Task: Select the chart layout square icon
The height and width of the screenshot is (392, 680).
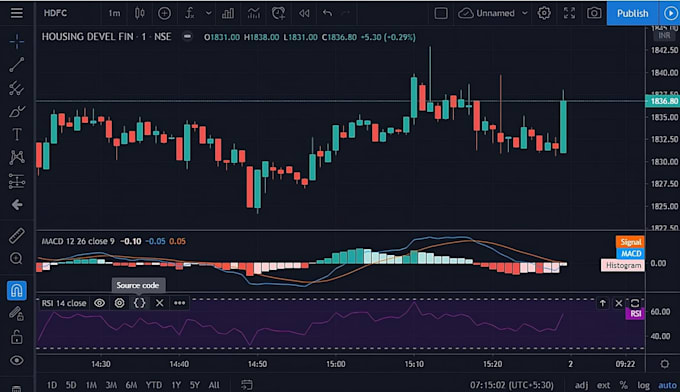Action: tap(441, 13)
